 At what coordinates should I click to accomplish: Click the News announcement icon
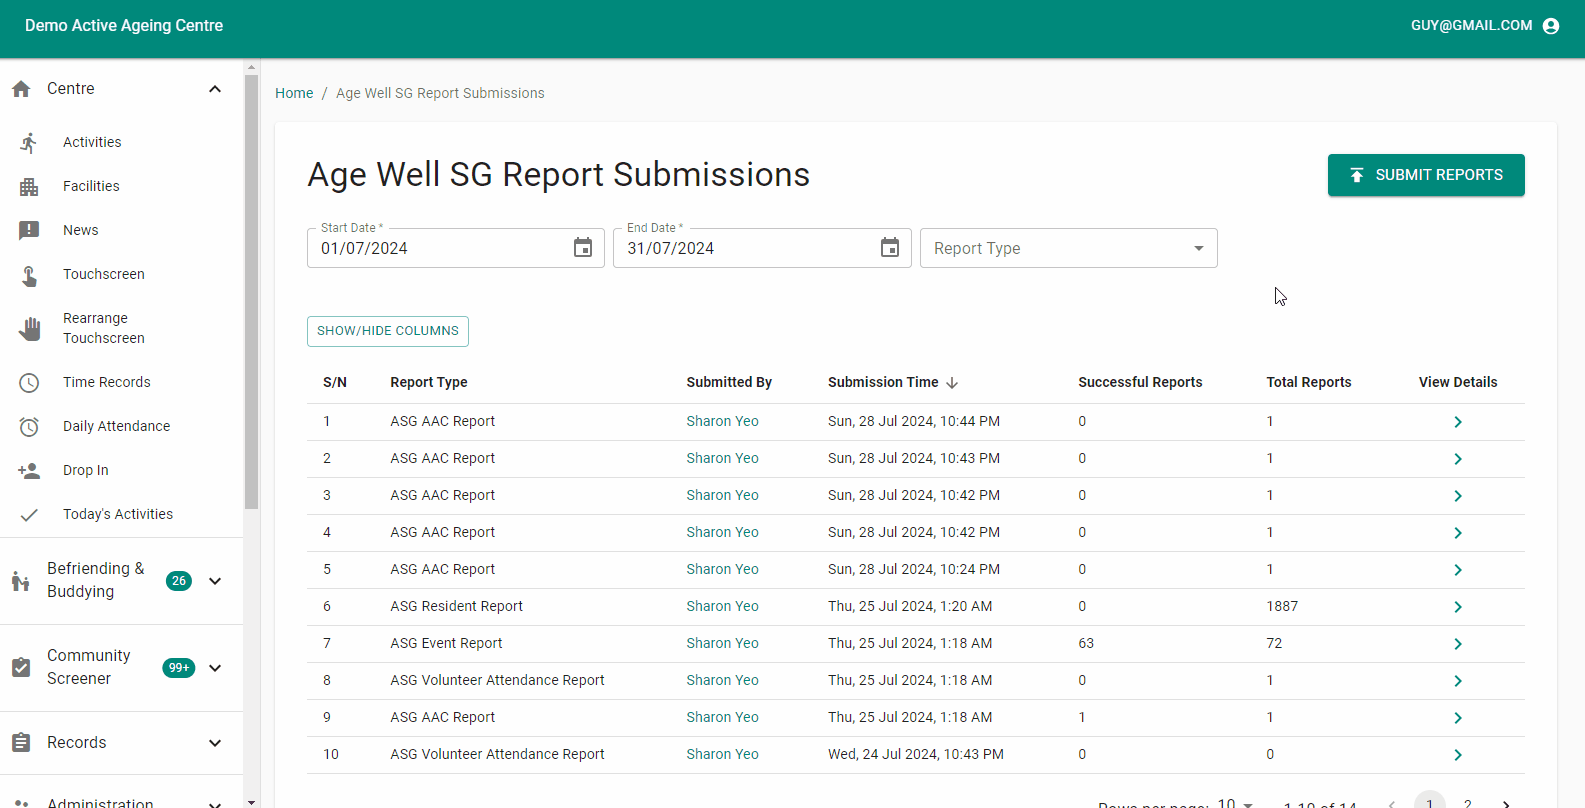[29, 231]
